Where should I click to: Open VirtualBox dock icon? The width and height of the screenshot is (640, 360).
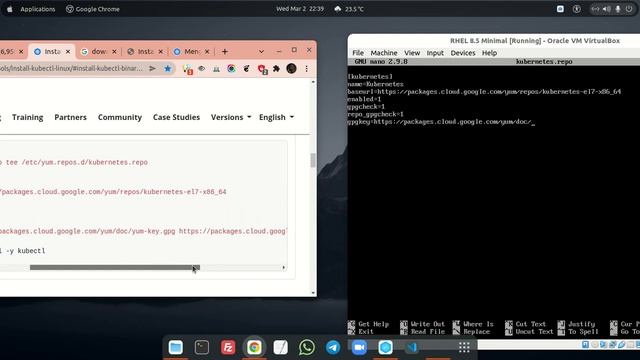tap(385, 347)
